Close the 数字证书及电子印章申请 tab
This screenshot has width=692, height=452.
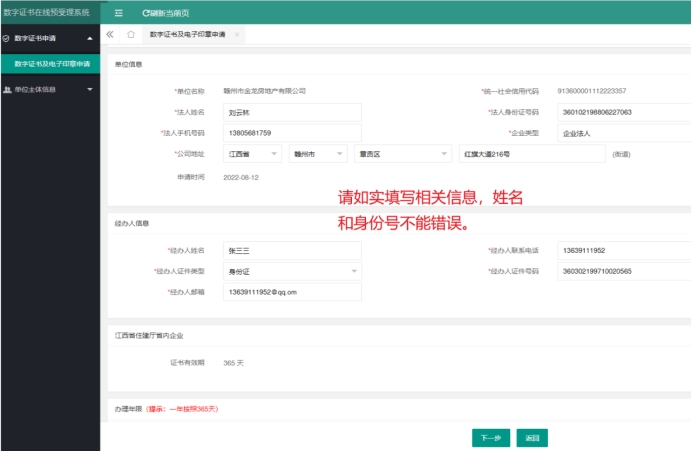tap(236, 35)
